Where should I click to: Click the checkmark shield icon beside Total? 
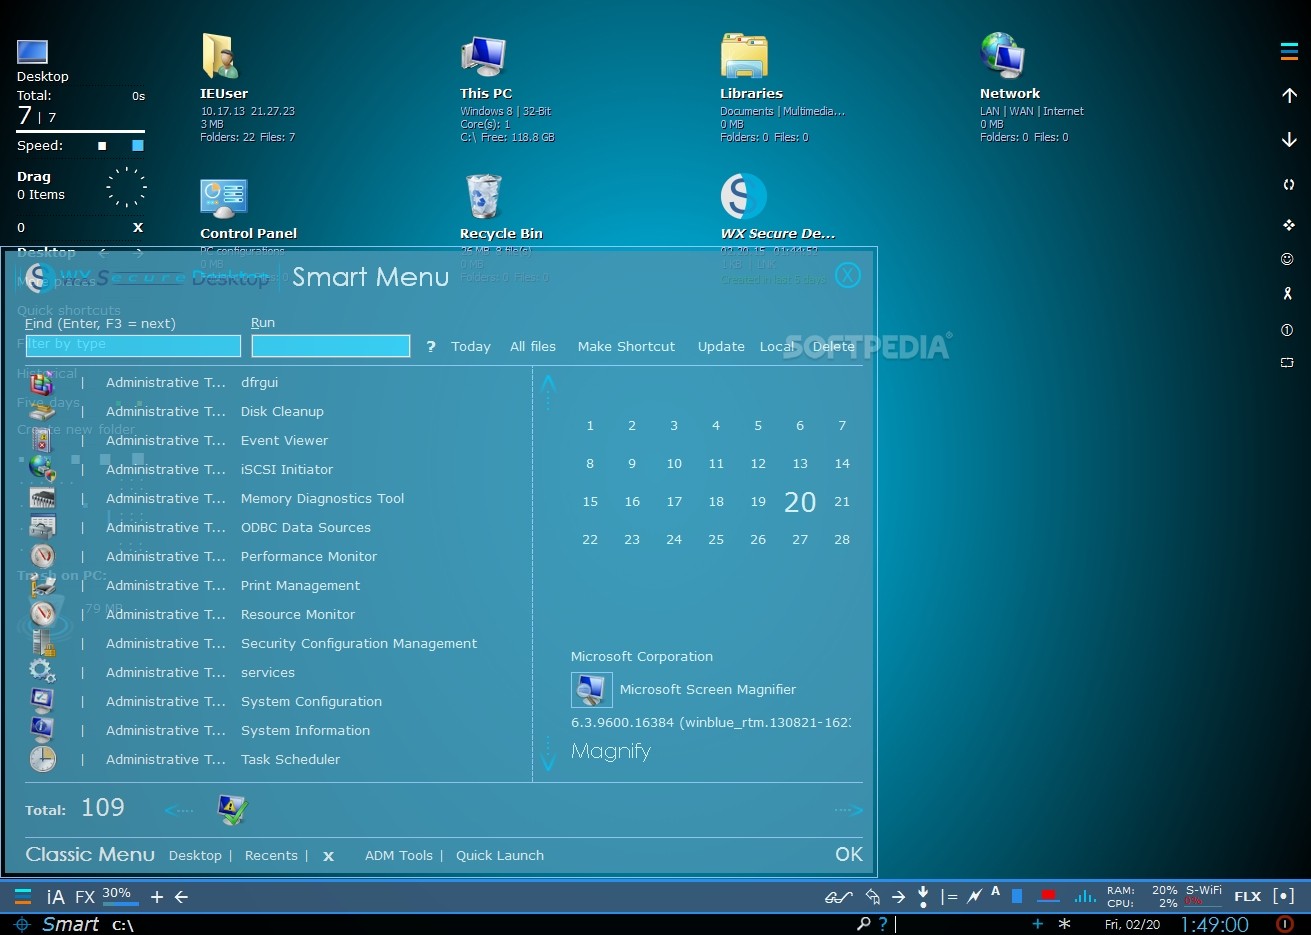pos(232,809)
